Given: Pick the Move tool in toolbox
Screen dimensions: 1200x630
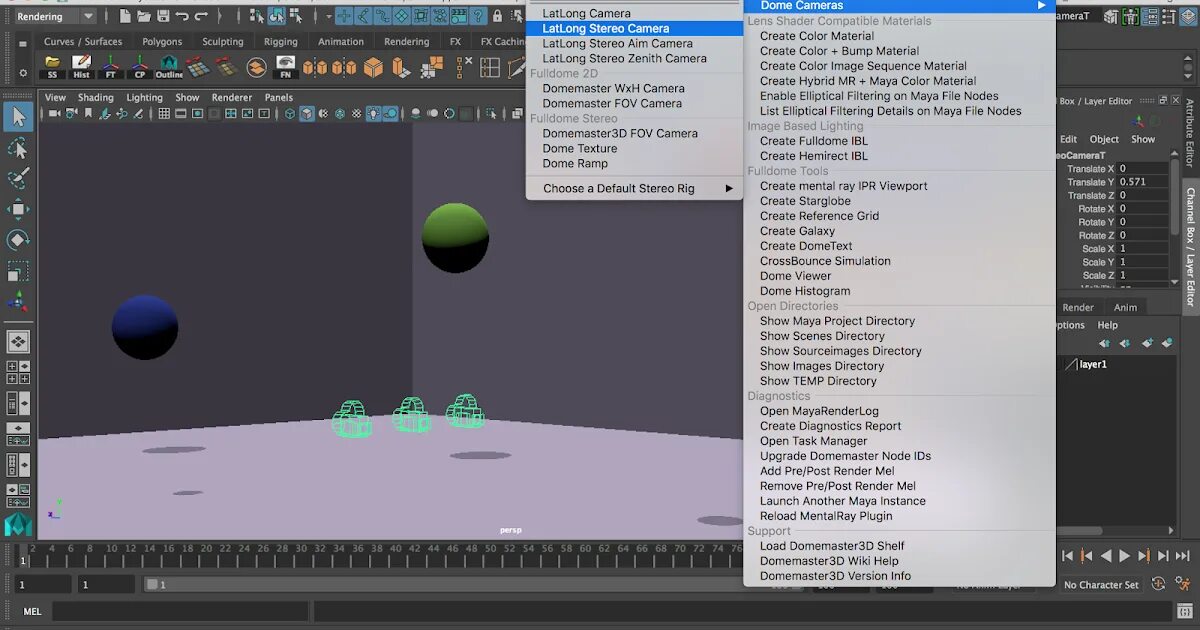Looking at the screenshot, I should point(18,210).
